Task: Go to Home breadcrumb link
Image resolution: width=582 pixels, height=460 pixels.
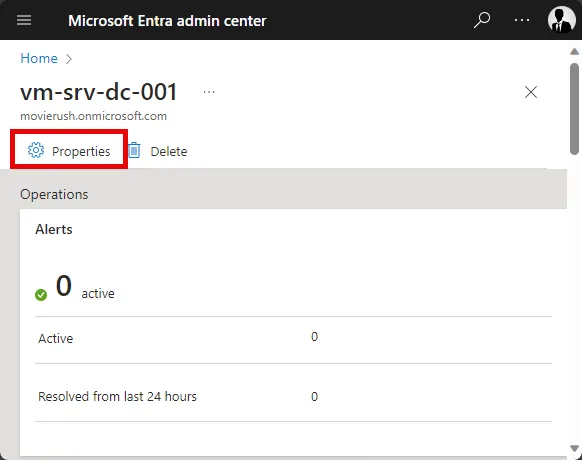Action: point(39,58)
